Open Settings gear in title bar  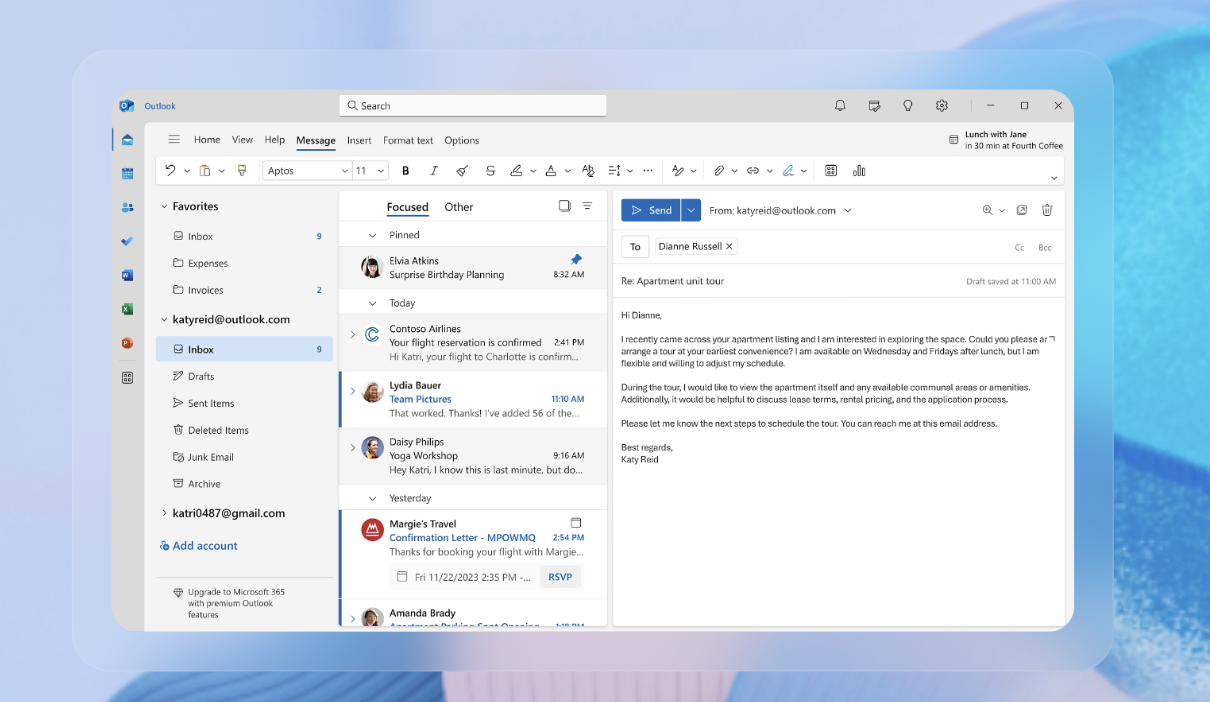click(x=941, y=106)
